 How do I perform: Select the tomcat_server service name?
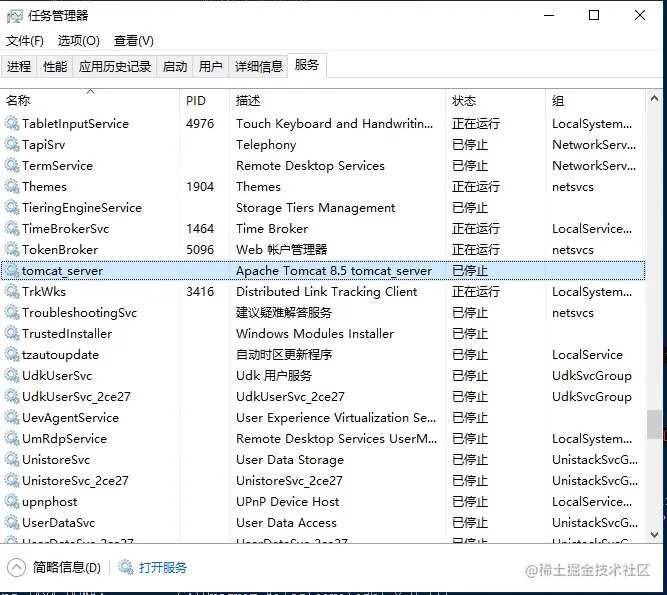point(62,270)
